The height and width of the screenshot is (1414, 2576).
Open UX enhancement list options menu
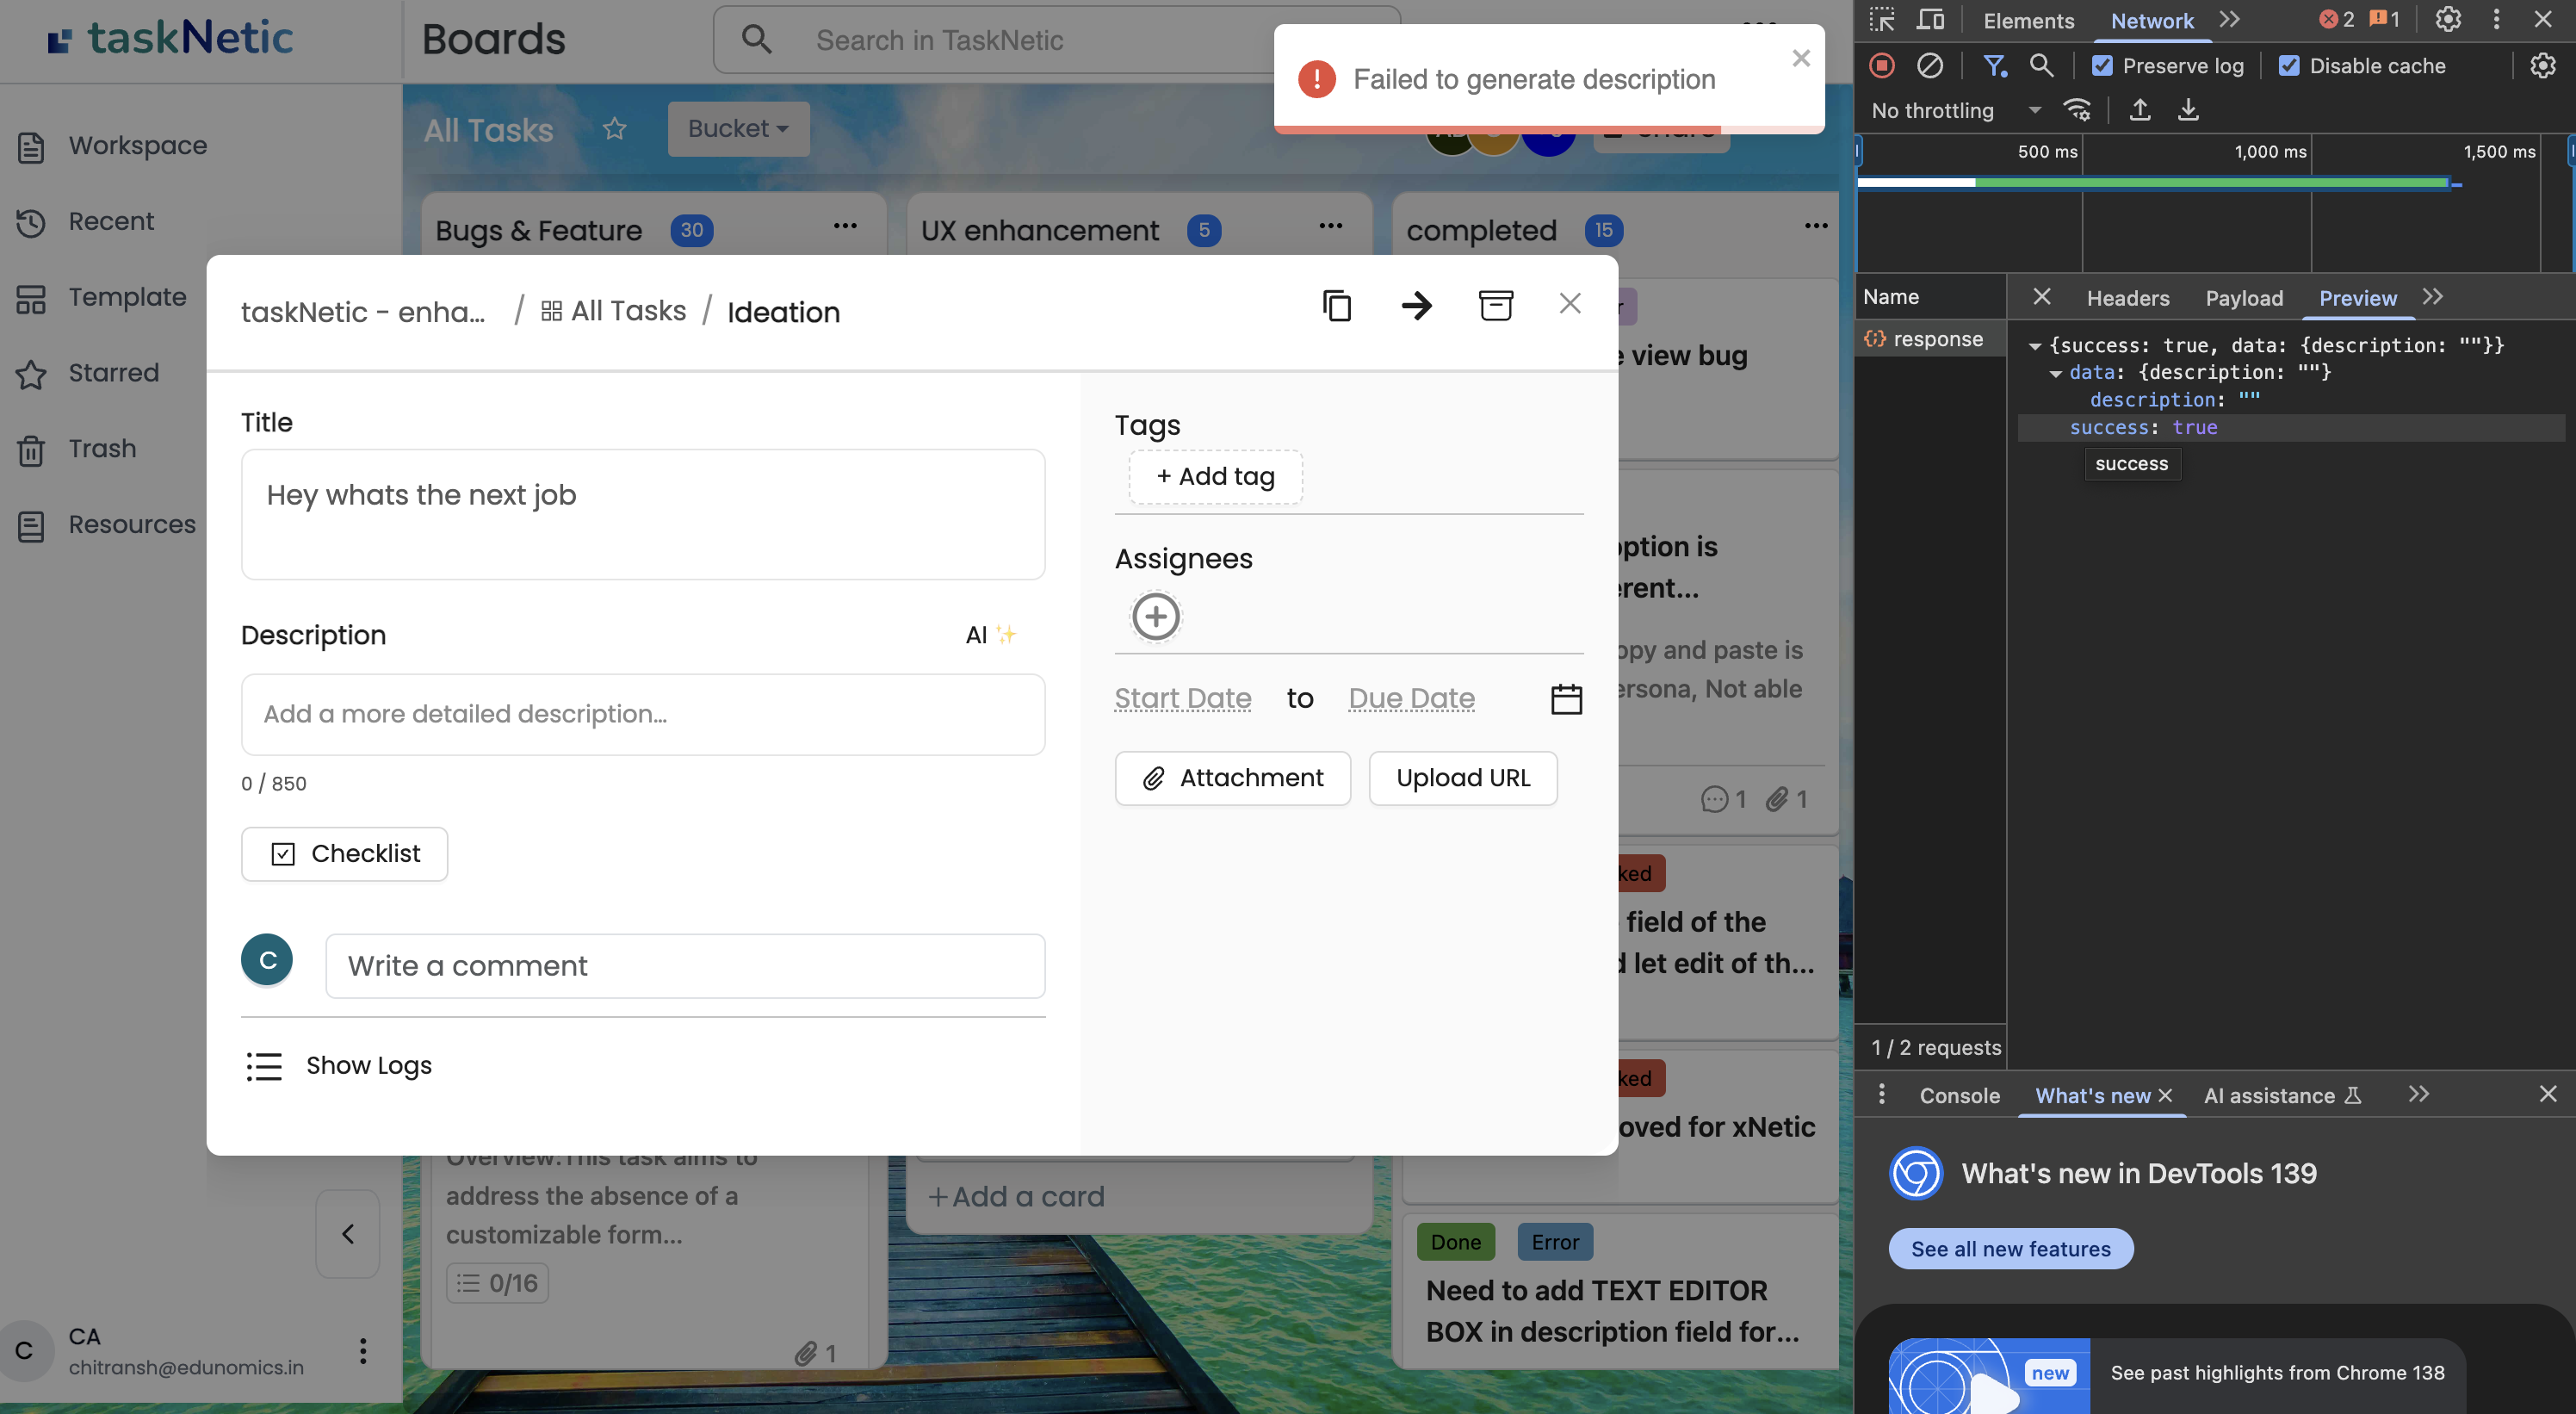pos(1330,227)
